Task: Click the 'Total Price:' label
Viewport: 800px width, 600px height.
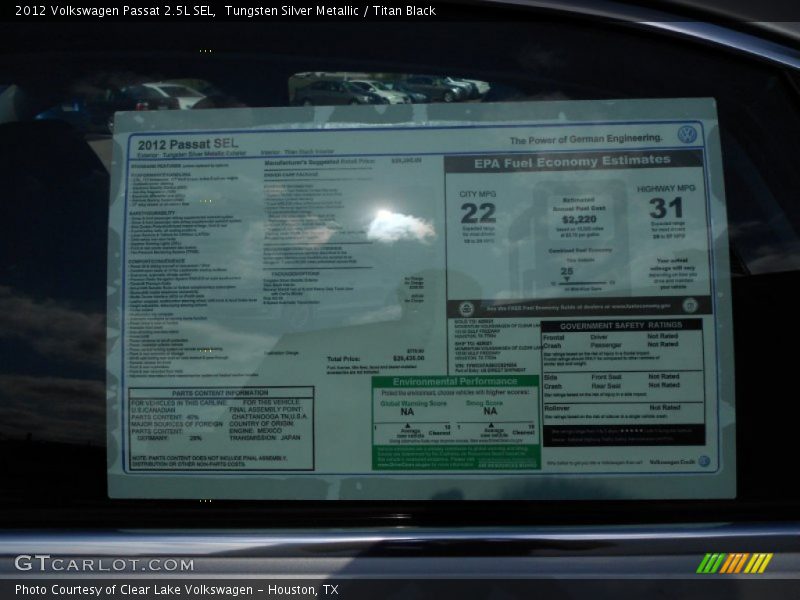Action: click(343, 359)
